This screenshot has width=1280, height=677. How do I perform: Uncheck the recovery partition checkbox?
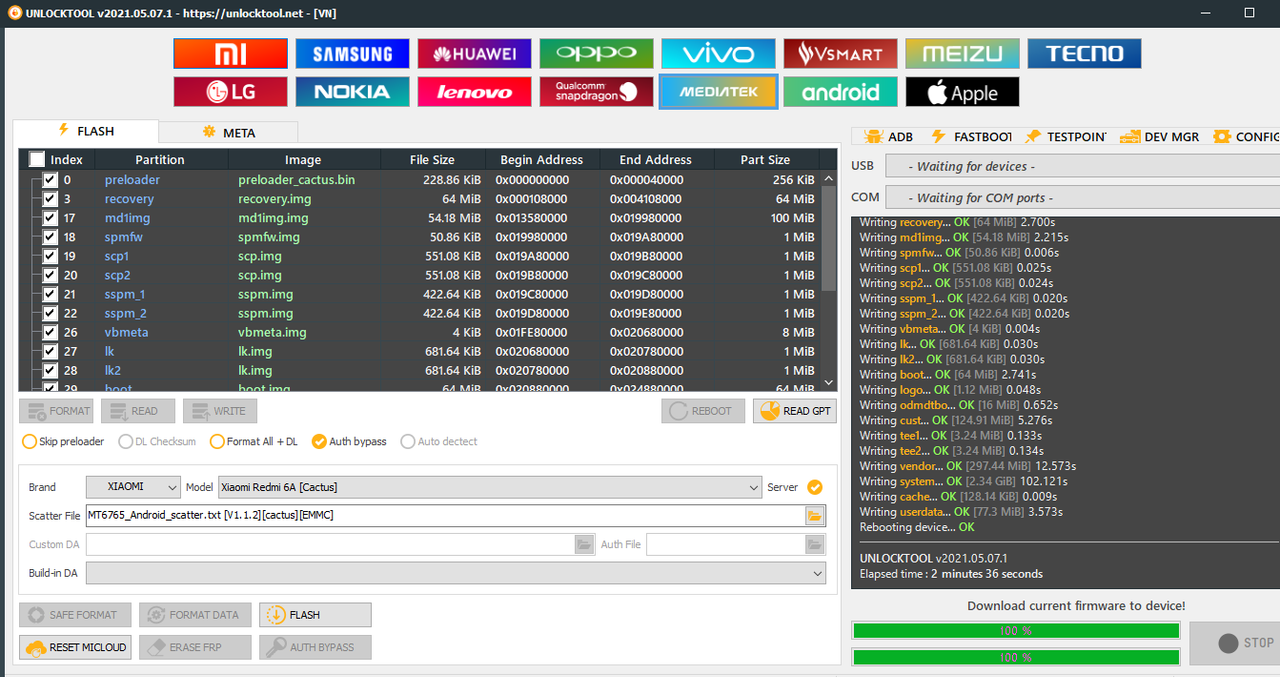pyautogui.click(x=50, y=199)
